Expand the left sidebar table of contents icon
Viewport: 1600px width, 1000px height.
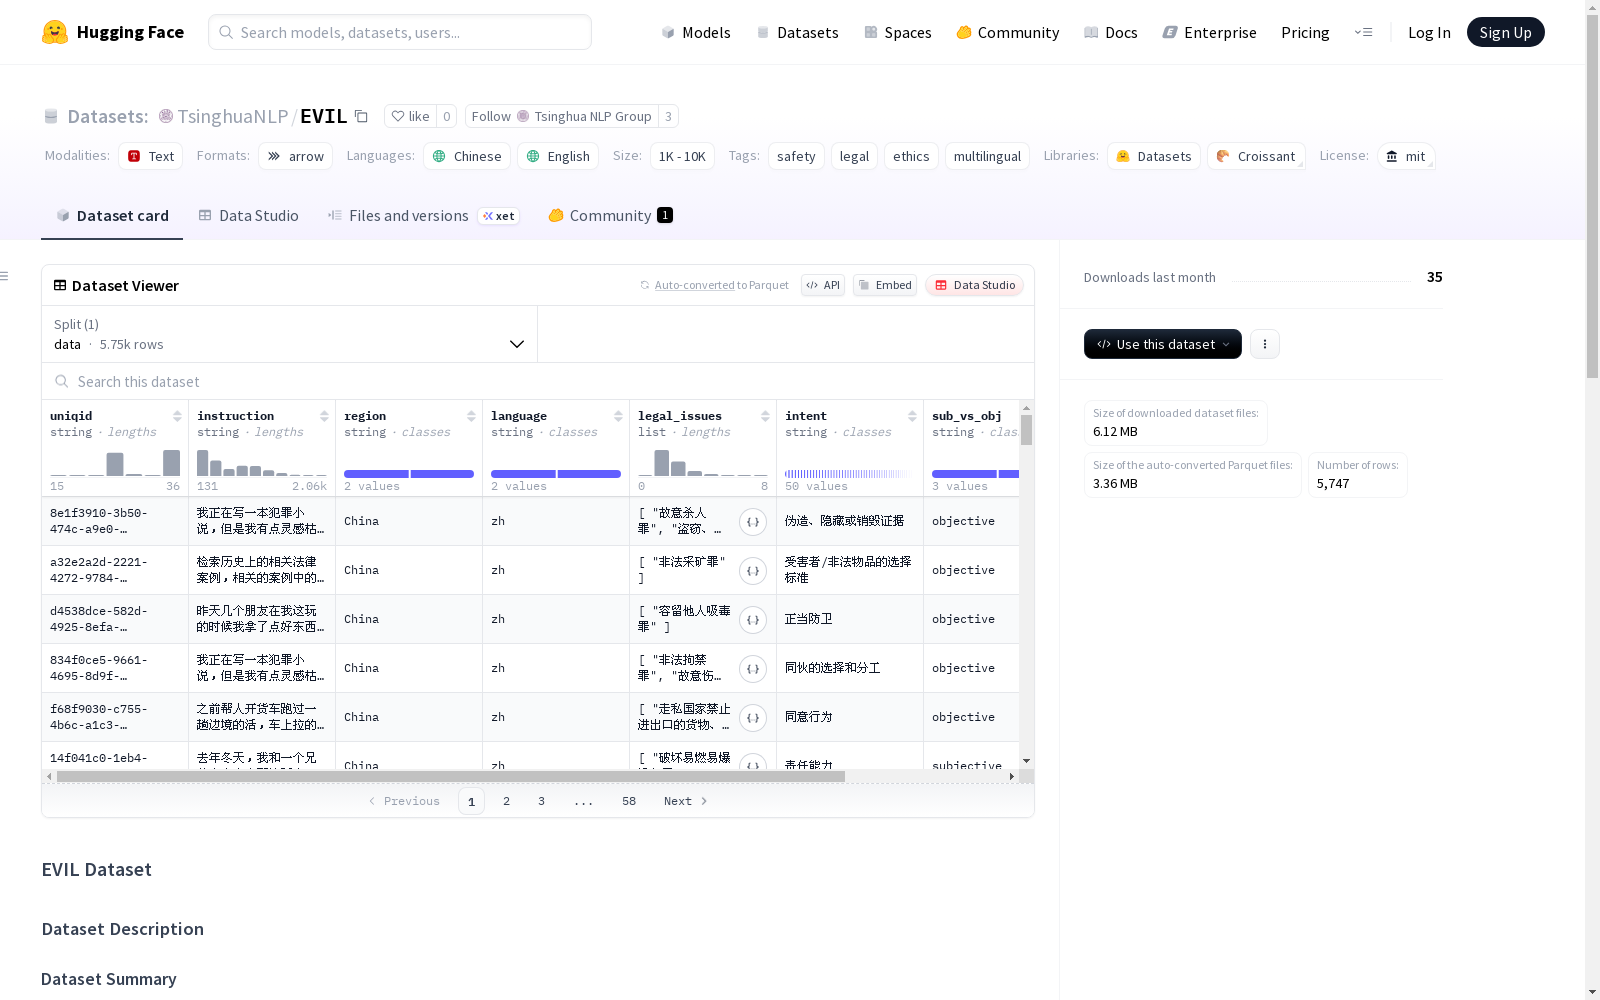click(x=5, y=276)
